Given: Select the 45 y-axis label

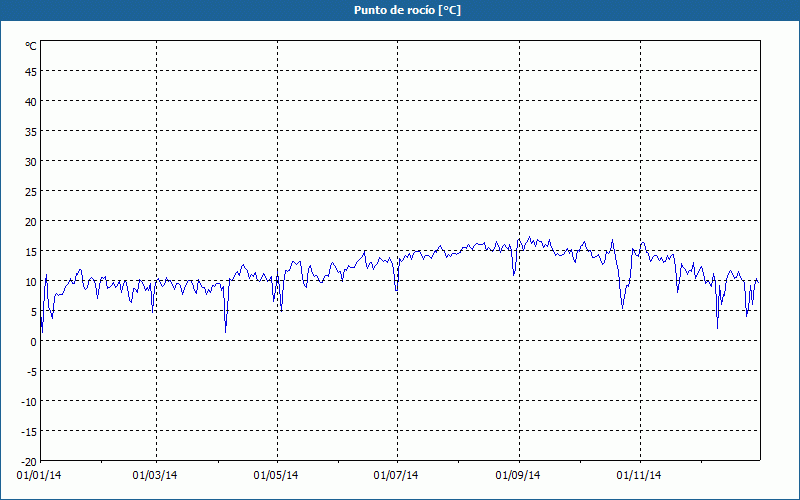Looking at the screenshot, I should pyautogui.click(x=31, y=72).
